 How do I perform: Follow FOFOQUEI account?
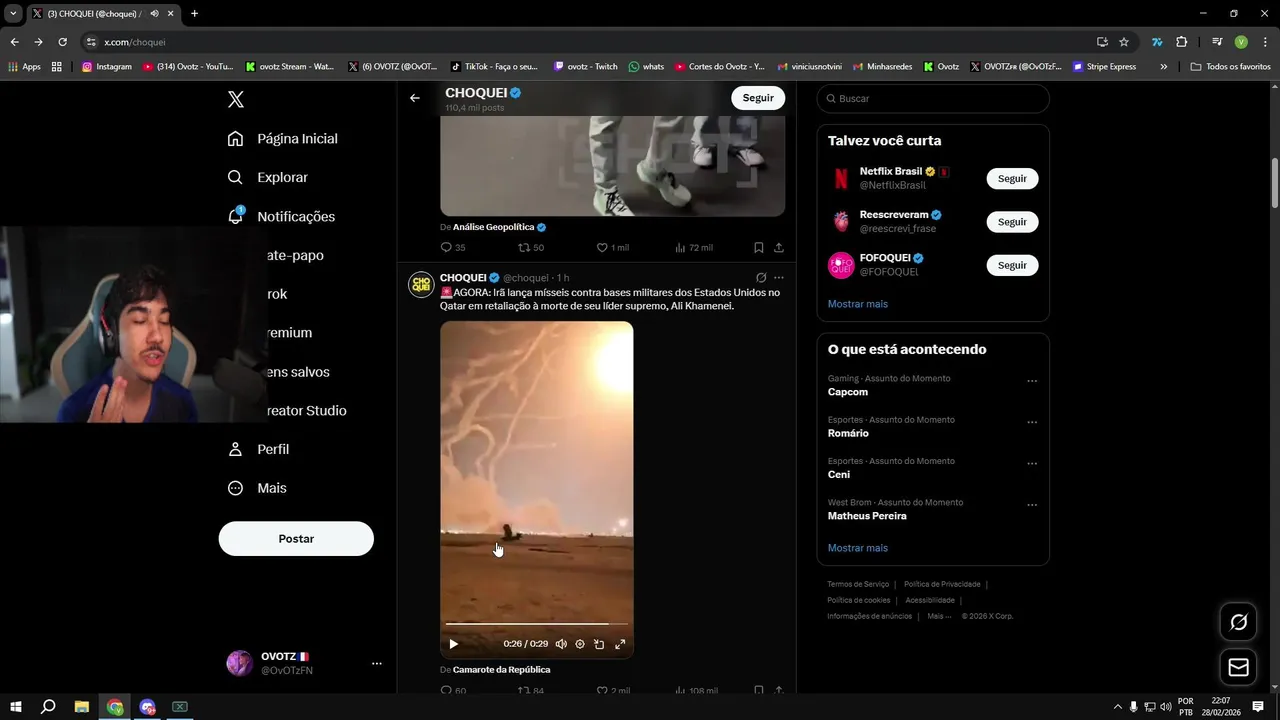1012,265
